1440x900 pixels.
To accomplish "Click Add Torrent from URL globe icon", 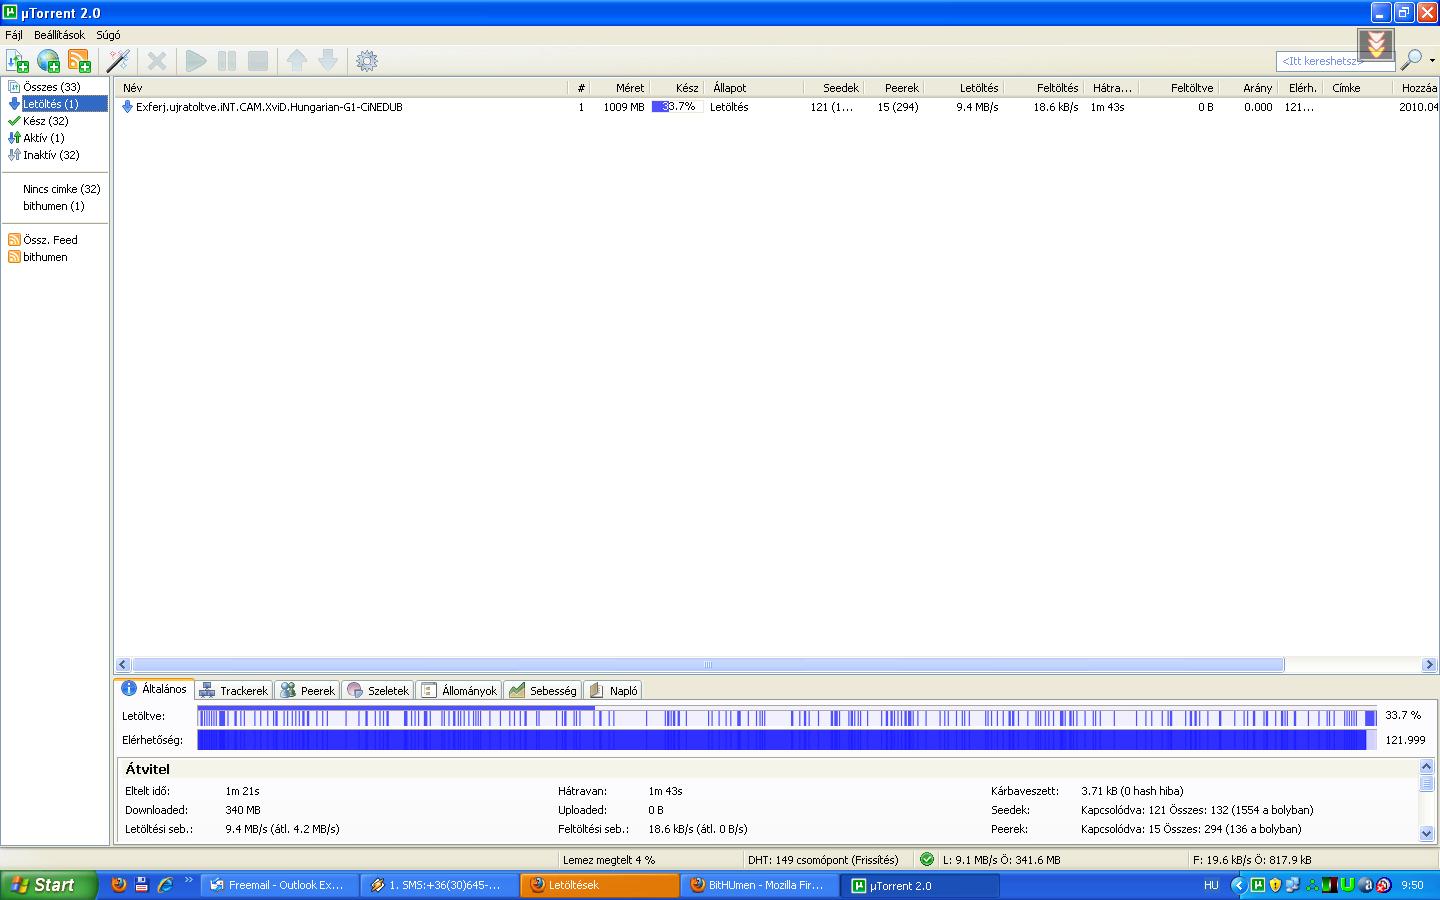I will (x=48, y=61).
